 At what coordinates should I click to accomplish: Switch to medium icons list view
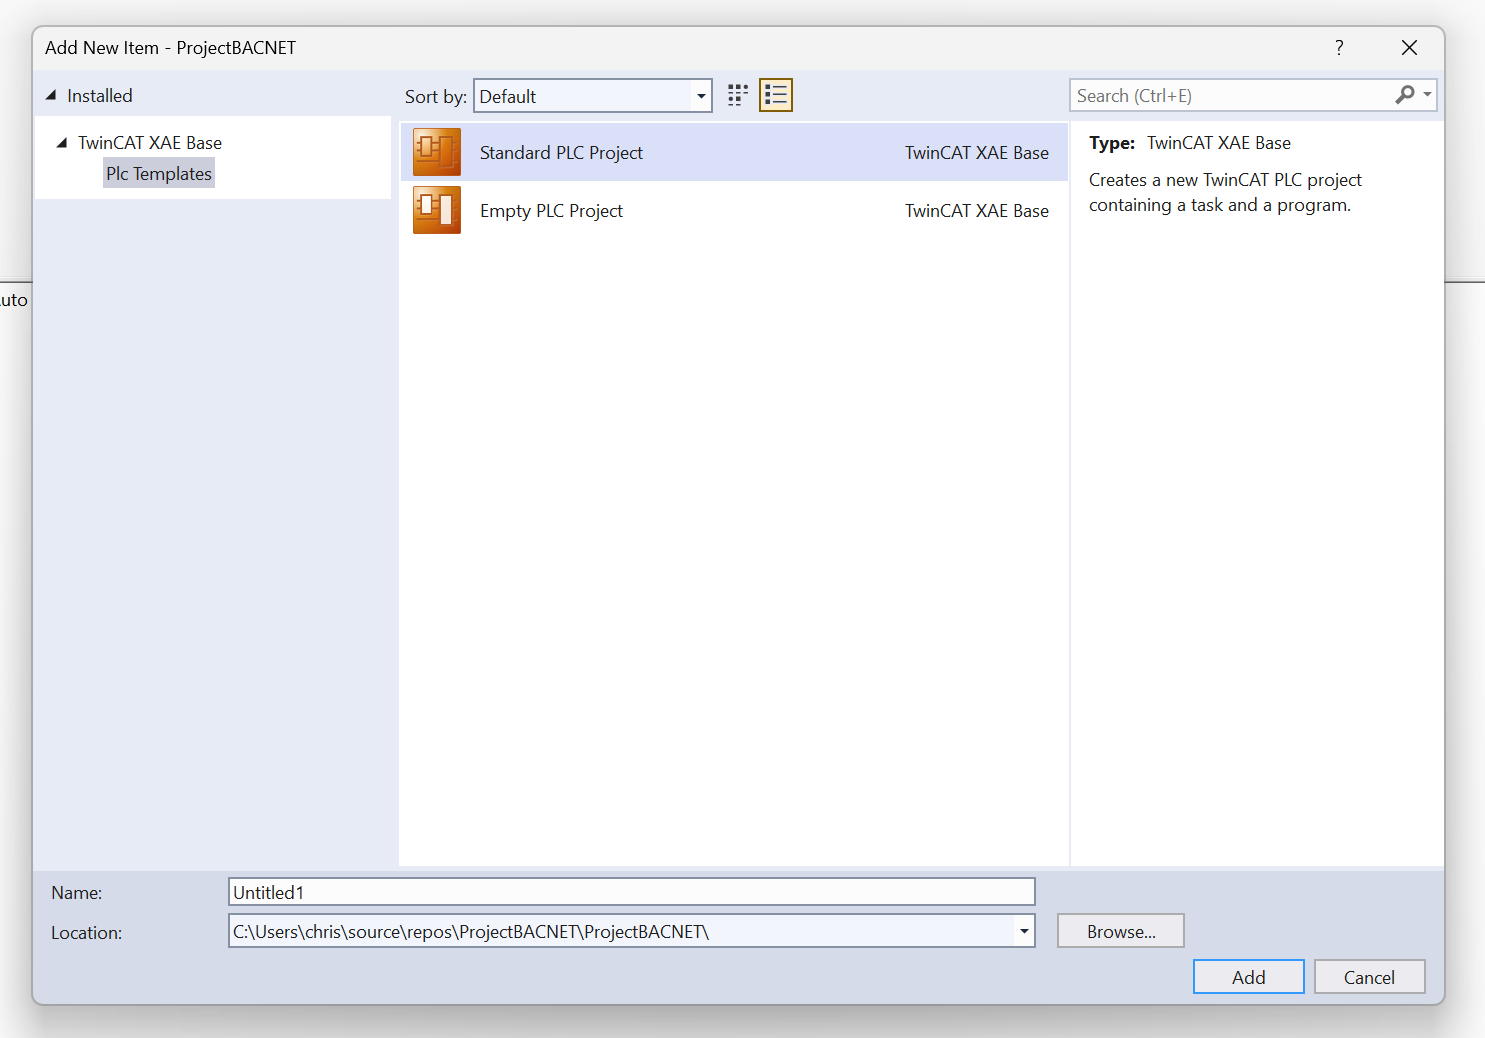click(776, 95)
